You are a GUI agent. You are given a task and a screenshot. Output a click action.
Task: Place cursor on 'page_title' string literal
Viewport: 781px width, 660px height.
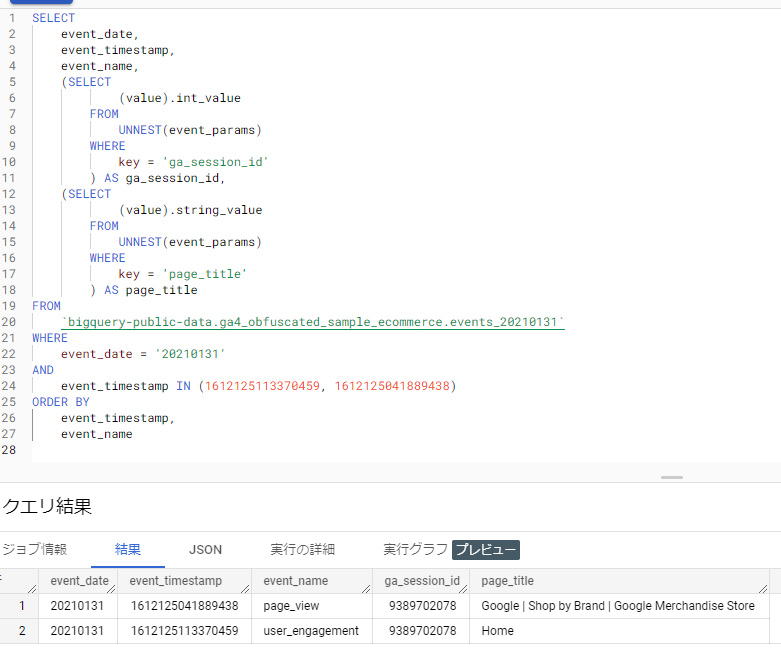tap(204, 274)
